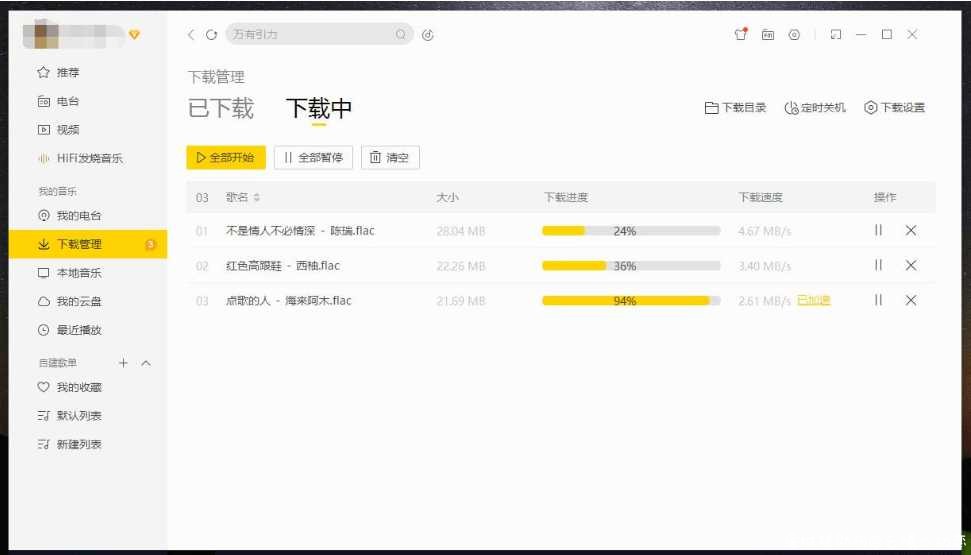Collapse the 自建歌单 section

[146, 362]
